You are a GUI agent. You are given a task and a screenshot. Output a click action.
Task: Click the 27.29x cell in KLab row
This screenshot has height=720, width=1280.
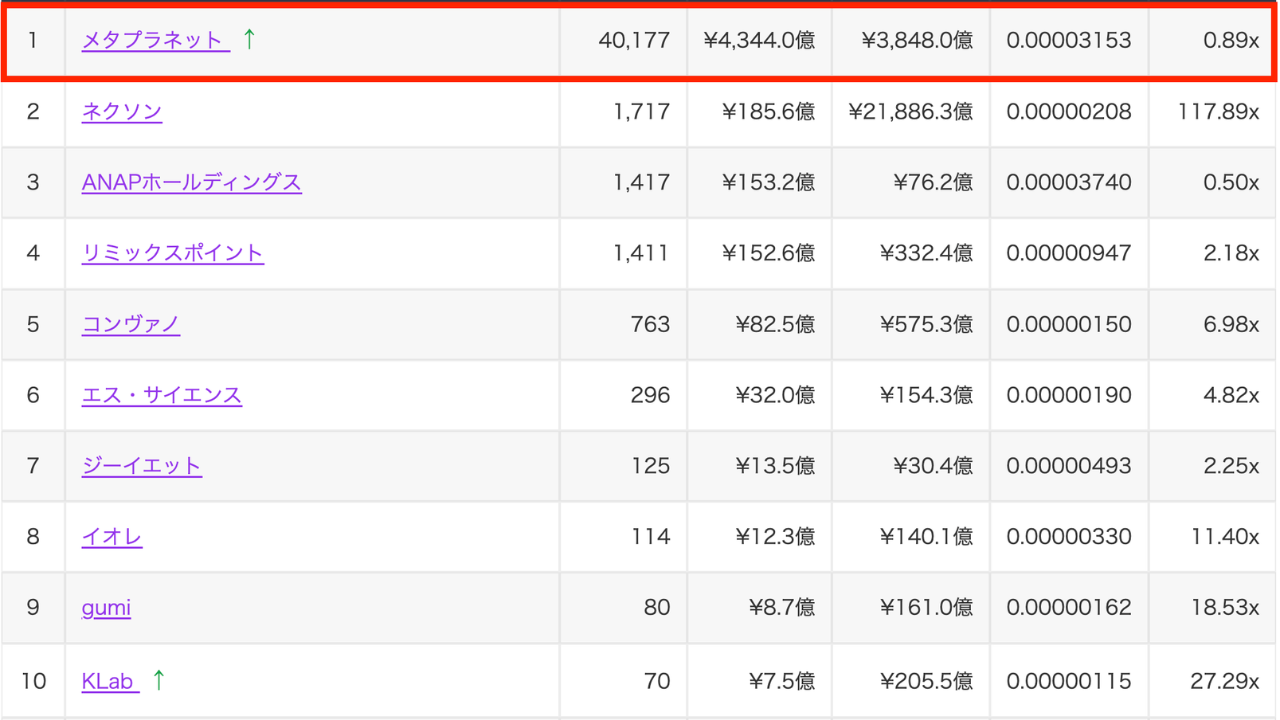tap(1224, 681)
